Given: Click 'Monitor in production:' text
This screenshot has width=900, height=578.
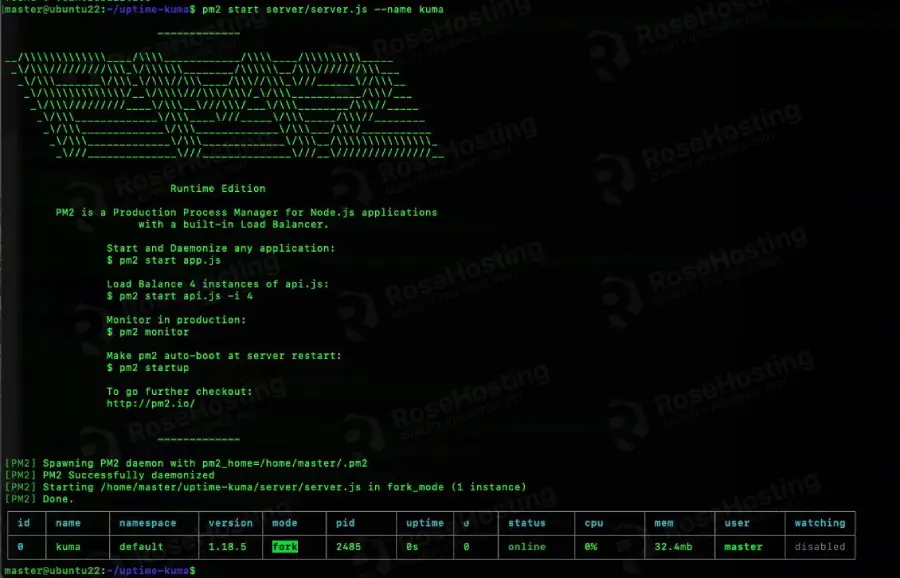Looking at the screenshot, I should pyautogui.click(x=176, y=320).
